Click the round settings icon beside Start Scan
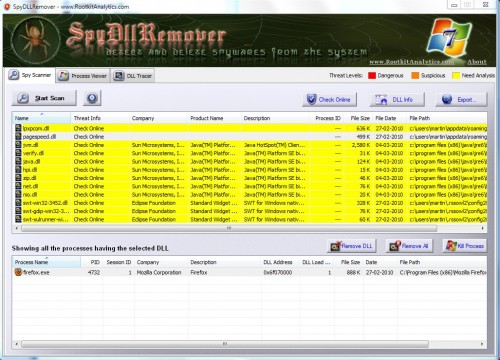Screen dimensions: 500x360 point(92,98)
